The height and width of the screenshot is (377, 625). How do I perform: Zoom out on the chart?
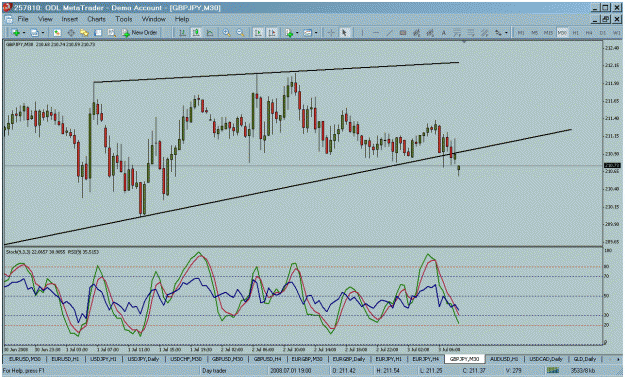pos(240,33)
